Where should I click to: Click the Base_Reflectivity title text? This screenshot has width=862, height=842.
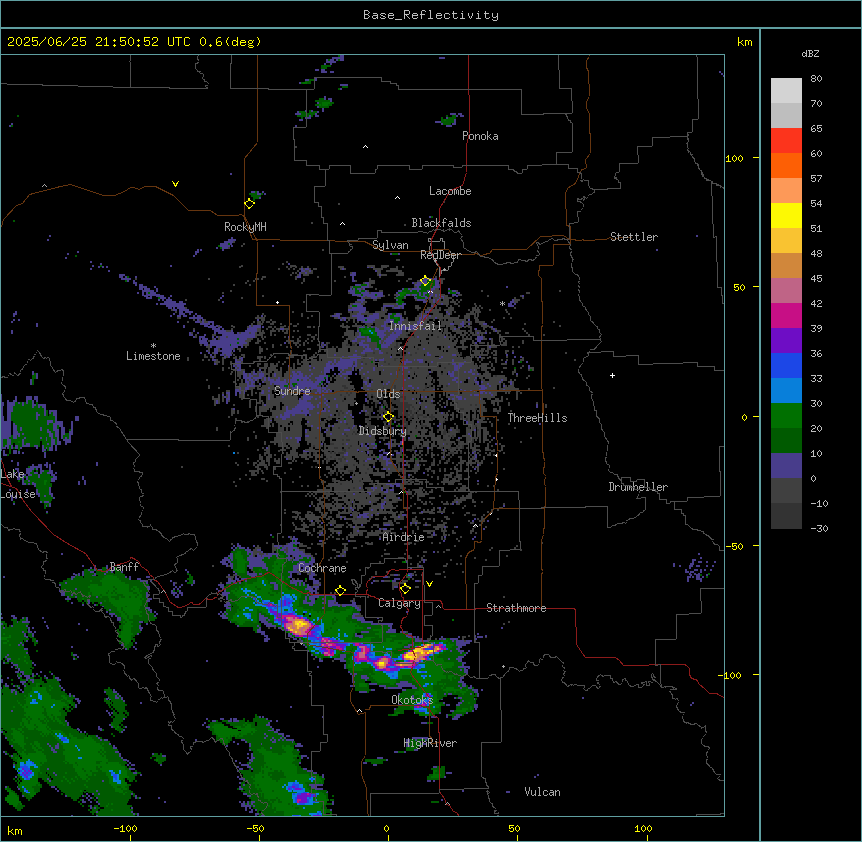point(431,15)
